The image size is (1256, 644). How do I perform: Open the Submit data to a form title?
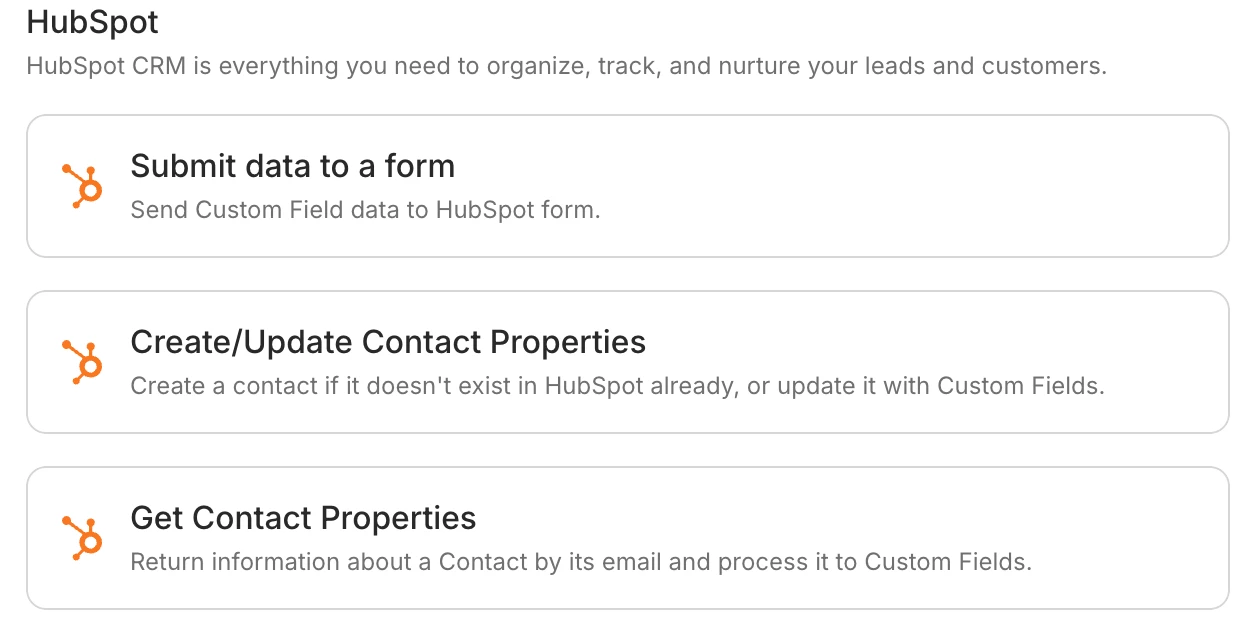(x=292, y=166)
